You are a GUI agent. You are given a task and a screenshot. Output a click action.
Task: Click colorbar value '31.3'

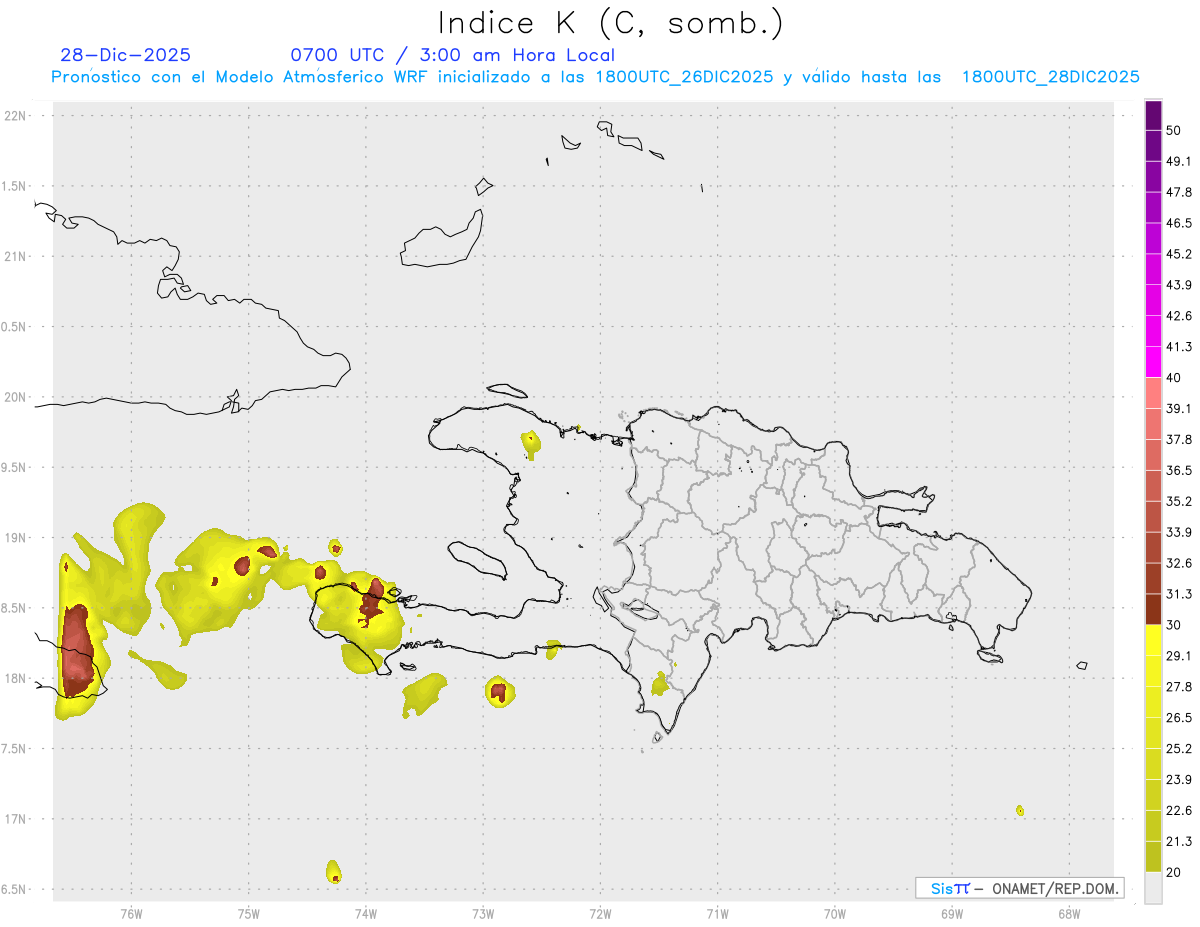click(1179, 594)
